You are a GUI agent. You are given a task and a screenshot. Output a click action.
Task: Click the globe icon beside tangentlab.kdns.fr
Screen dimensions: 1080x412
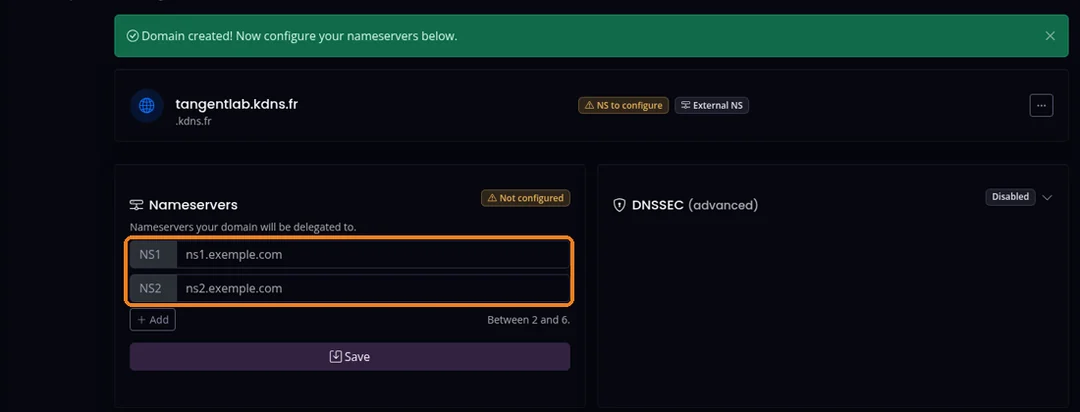click(x=147, y=105)
